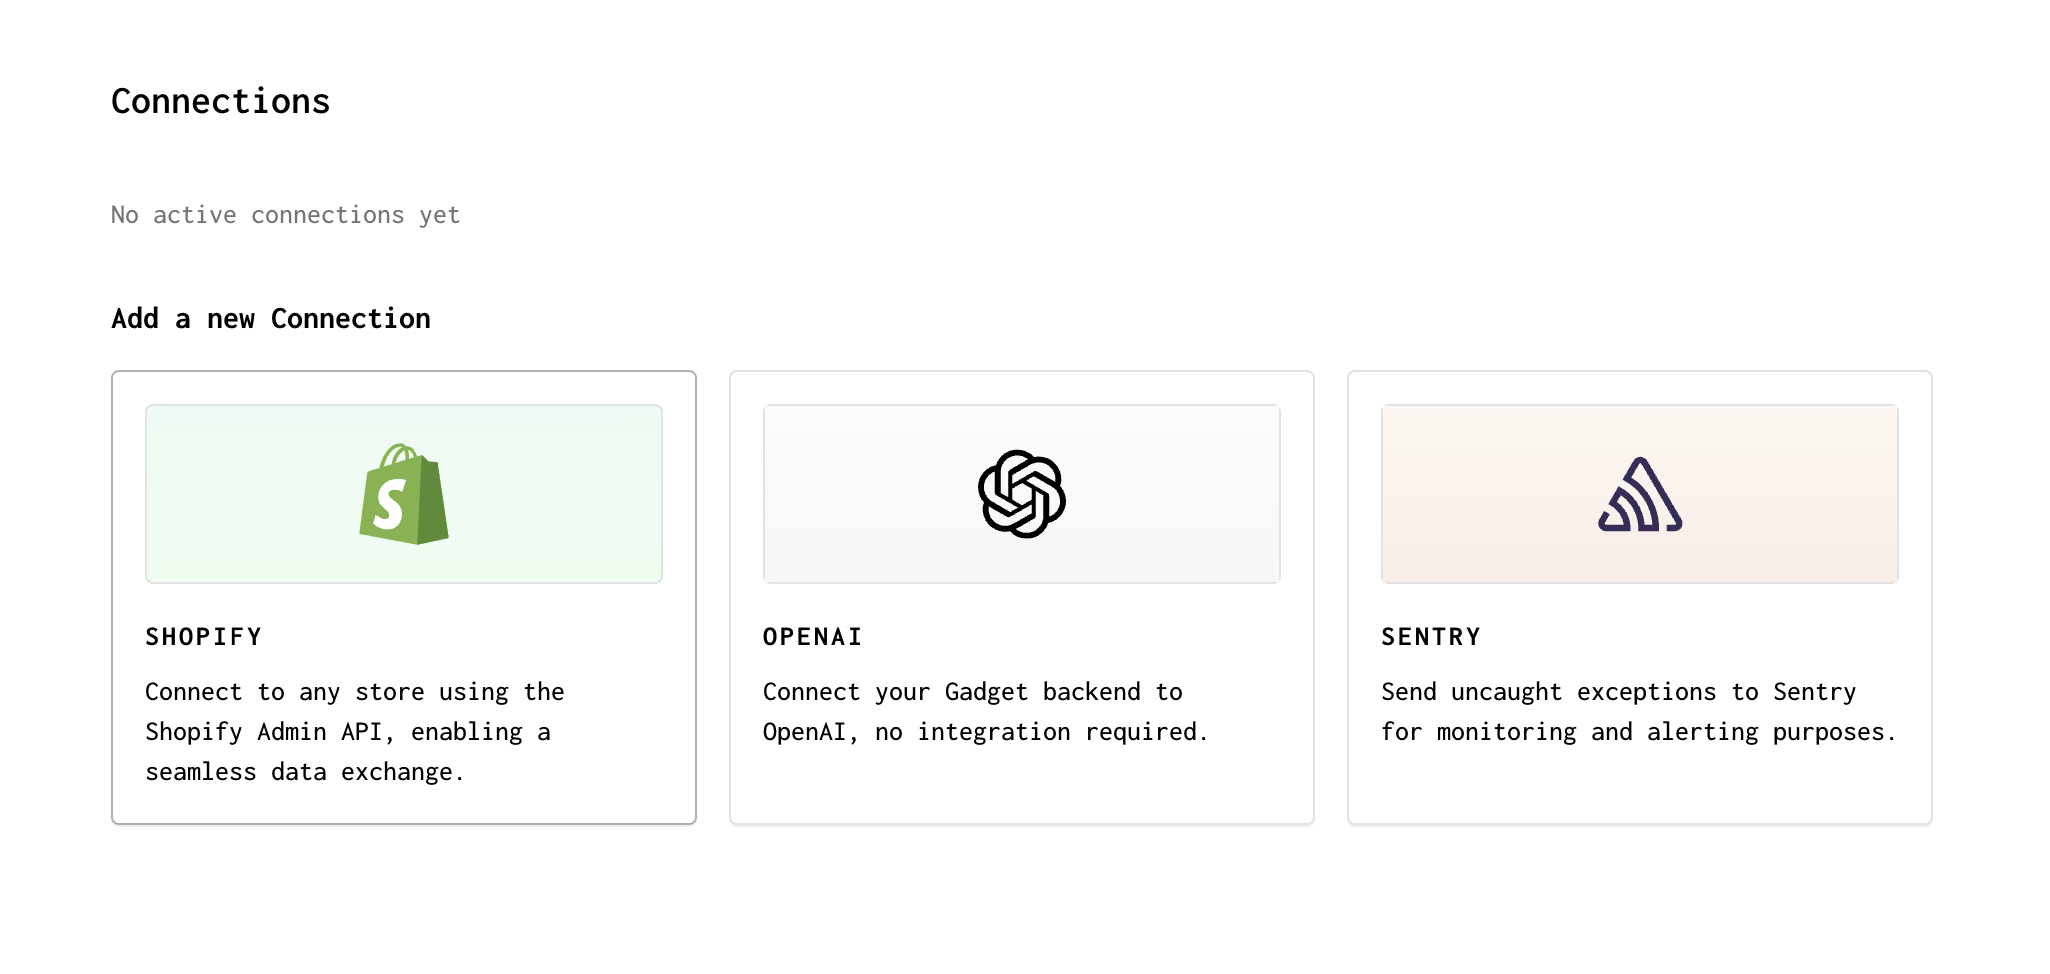Open the SHOPIFY connection card
The height and width of the screenshot is (974, 2050).
pos(403,597)
